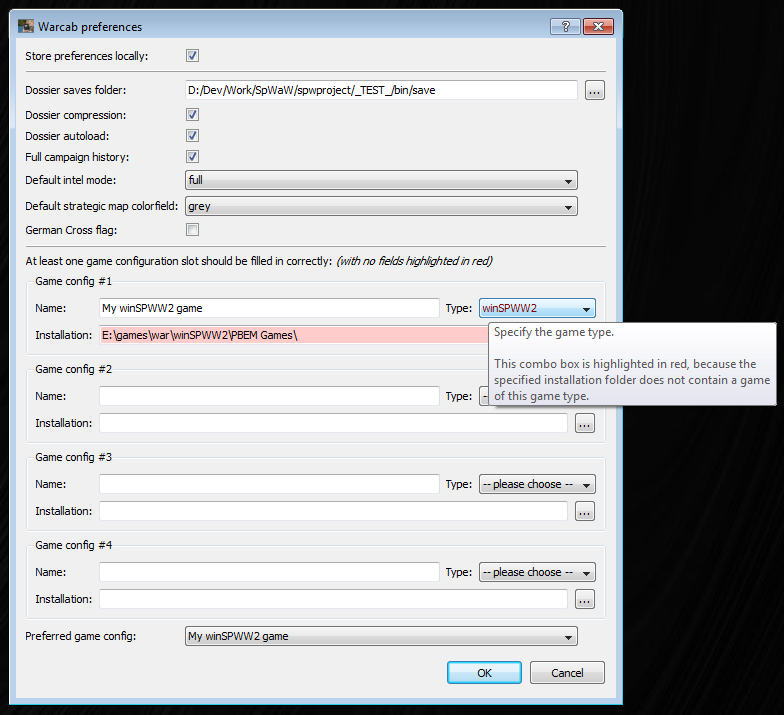Click the browse button for Dossier saves folder

594,91
